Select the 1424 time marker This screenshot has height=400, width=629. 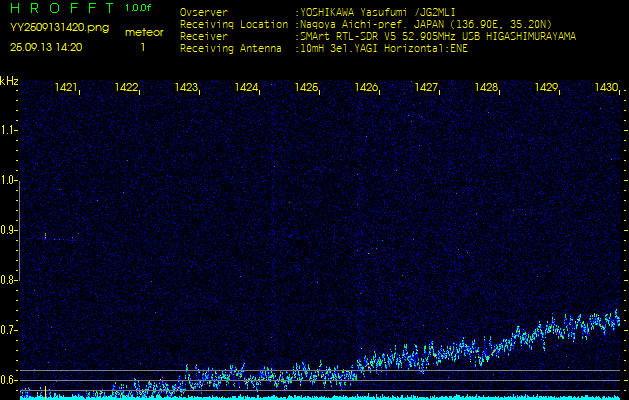[247, 88]
